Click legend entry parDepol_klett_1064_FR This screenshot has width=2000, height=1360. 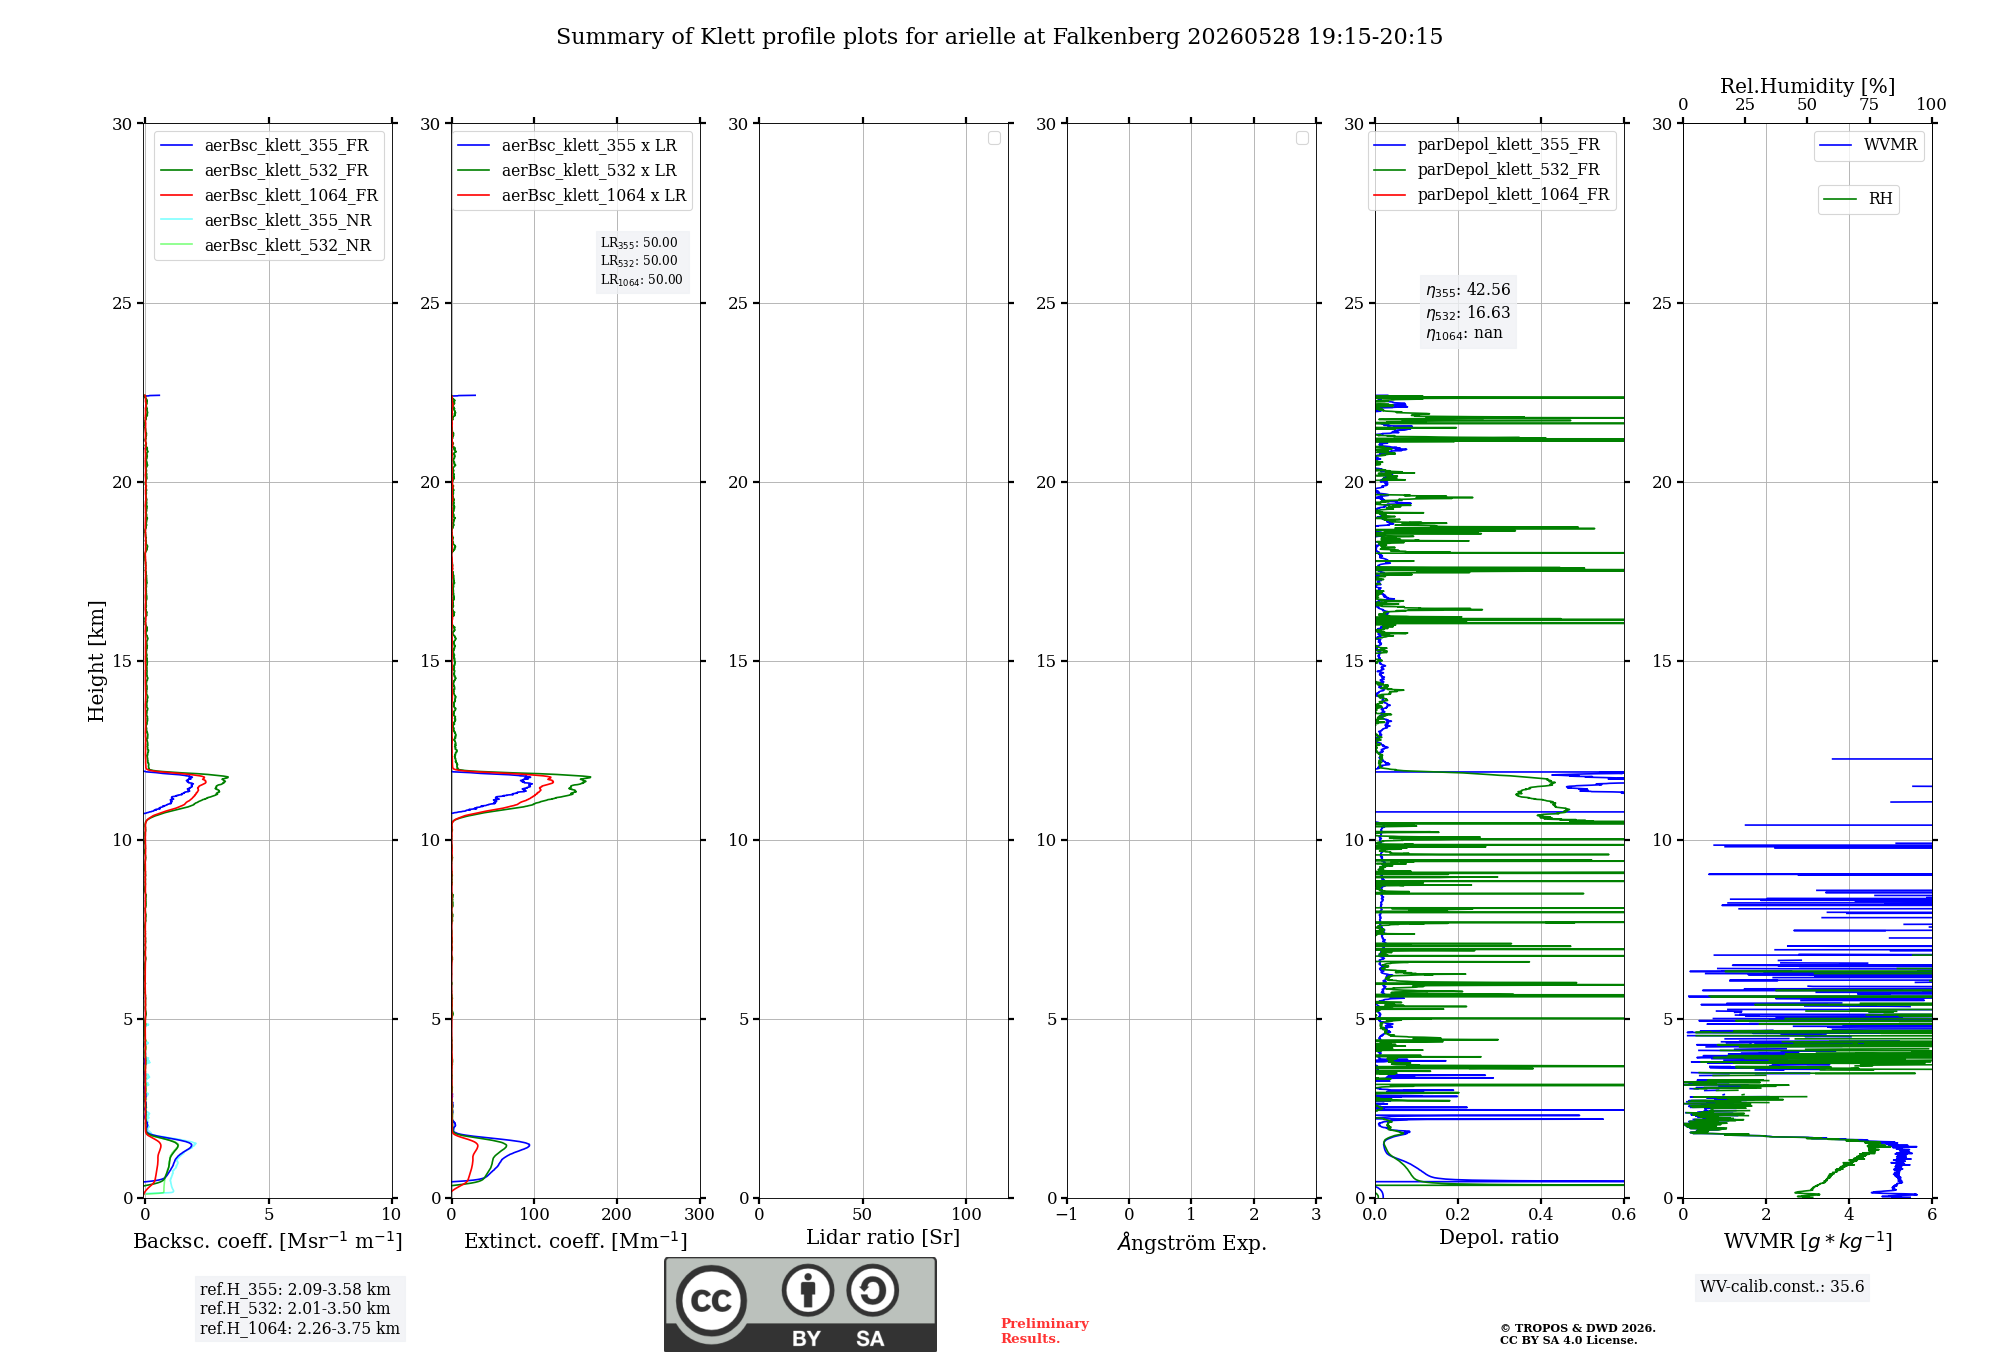click(1491, 195)
